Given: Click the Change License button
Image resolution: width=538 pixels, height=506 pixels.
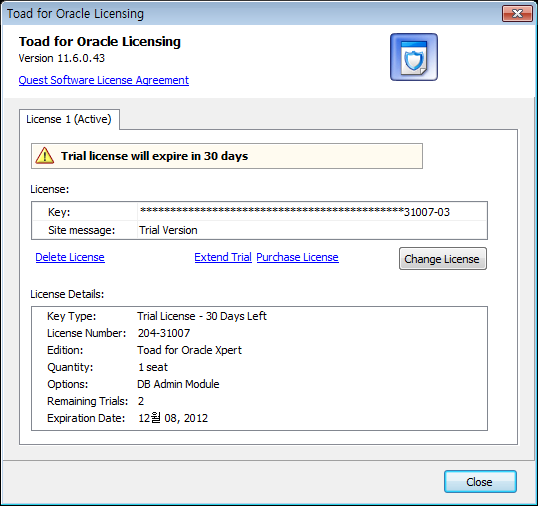Looking at the screenshot, I should (443, 259).
